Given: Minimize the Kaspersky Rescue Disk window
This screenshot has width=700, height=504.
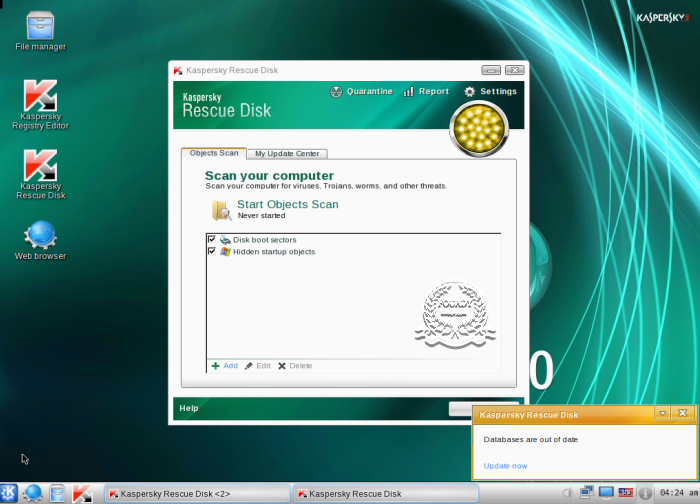Looking at the screenshot, I should (x=491, y=70).
